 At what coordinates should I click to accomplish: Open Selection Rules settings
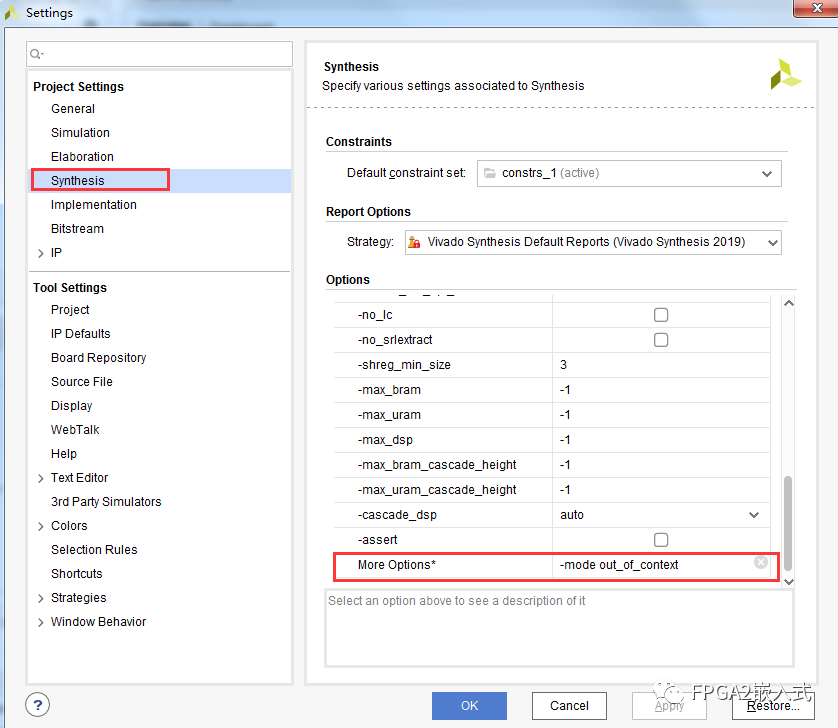click(x=94, y=549)
